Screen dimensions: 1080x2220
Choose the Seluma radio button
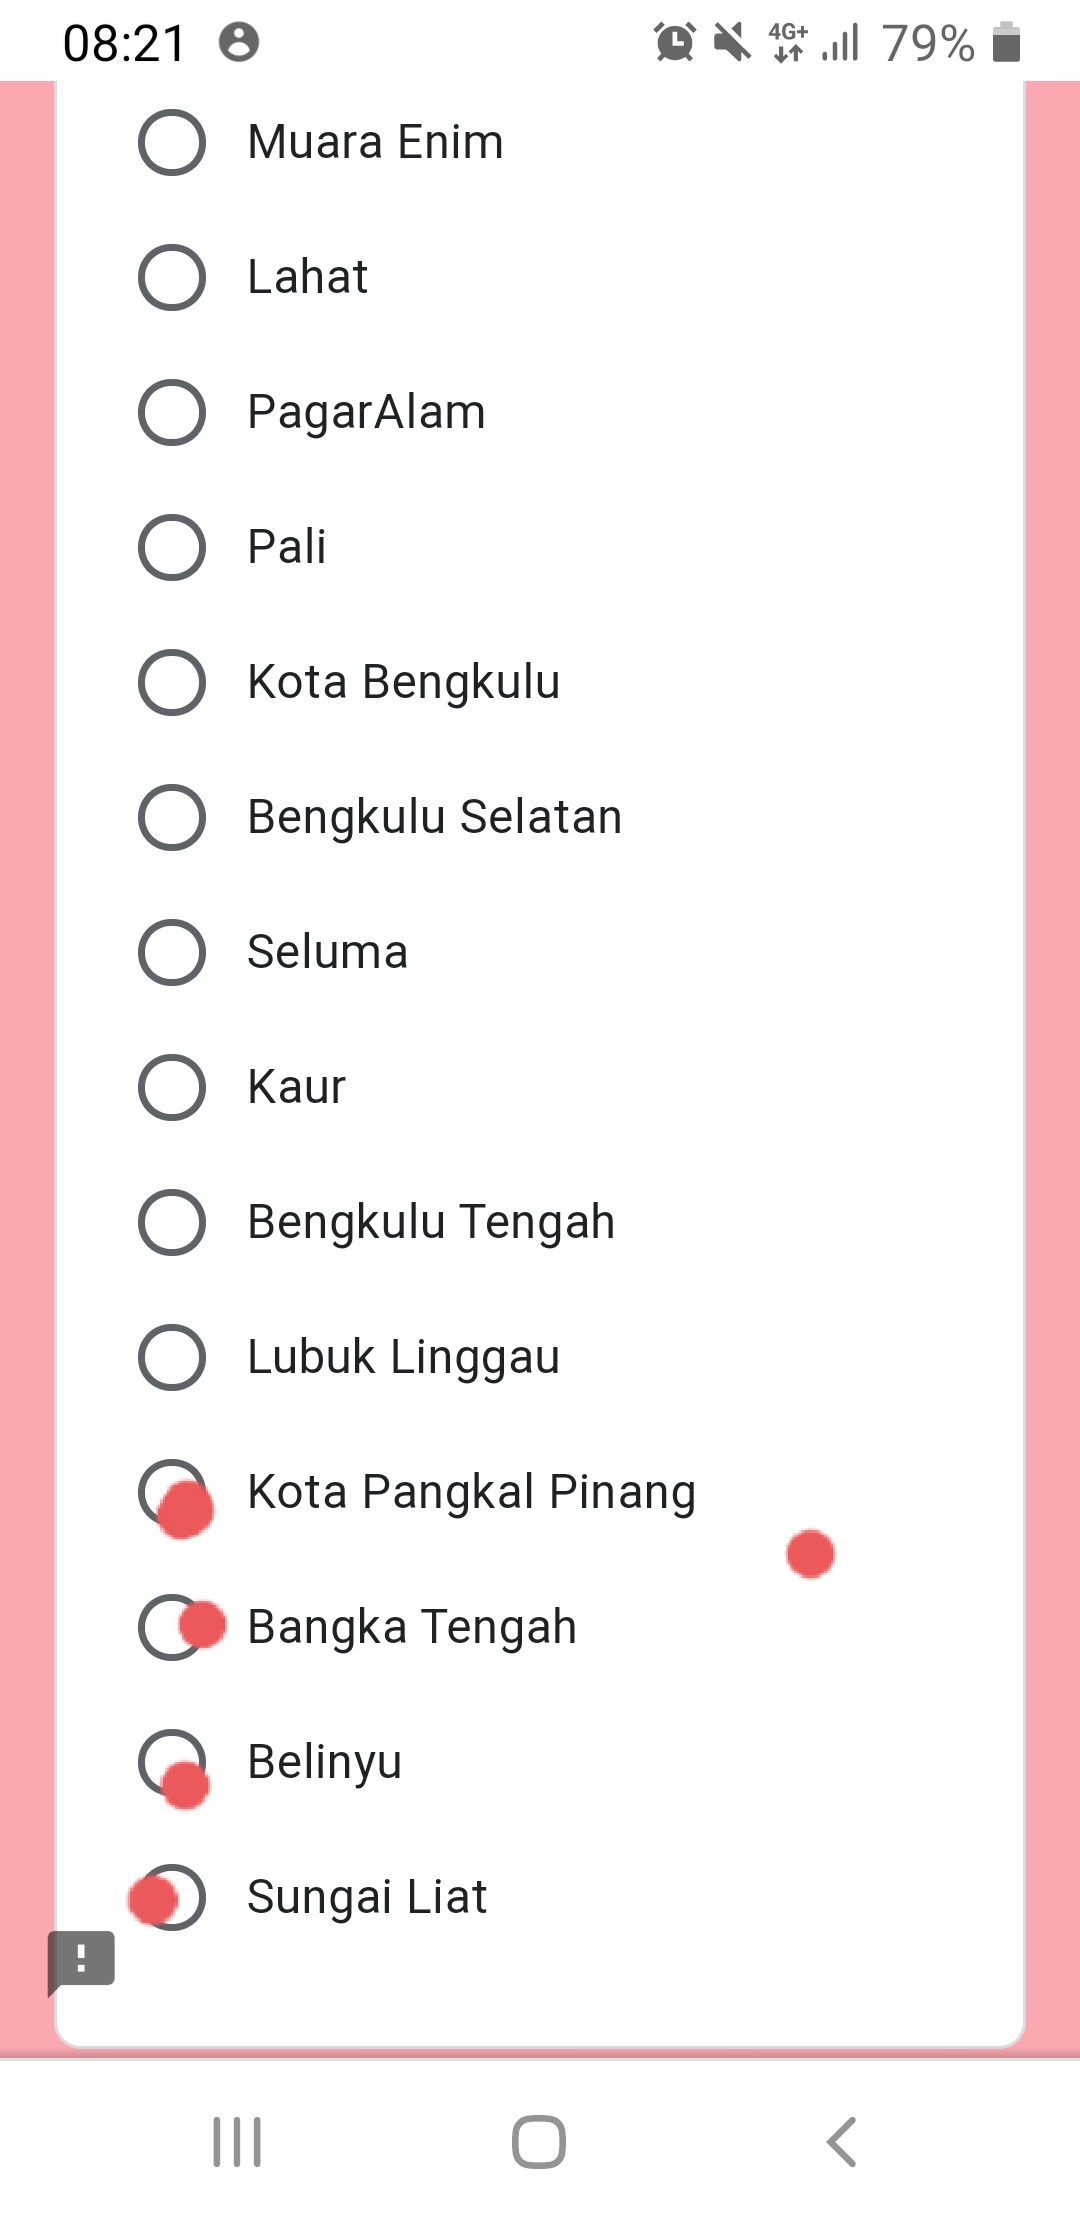[172, 952]
